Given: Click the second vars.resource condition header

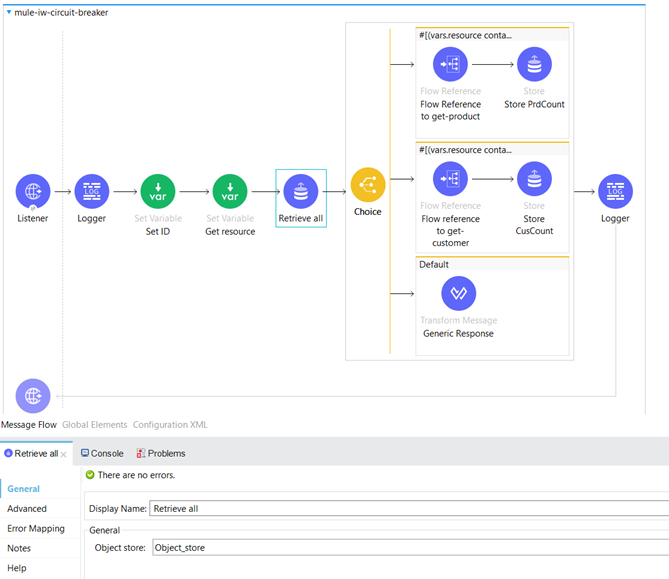Looking at the screenshot, I should (492, 150).
